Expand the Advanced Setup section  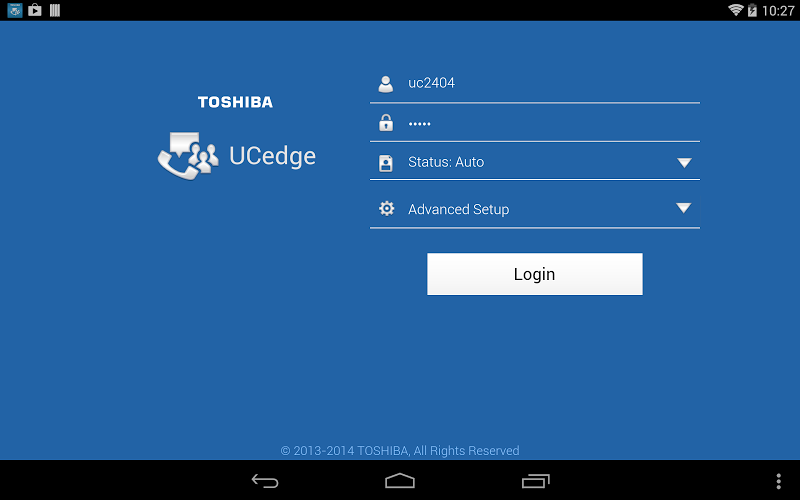[535, 209]
